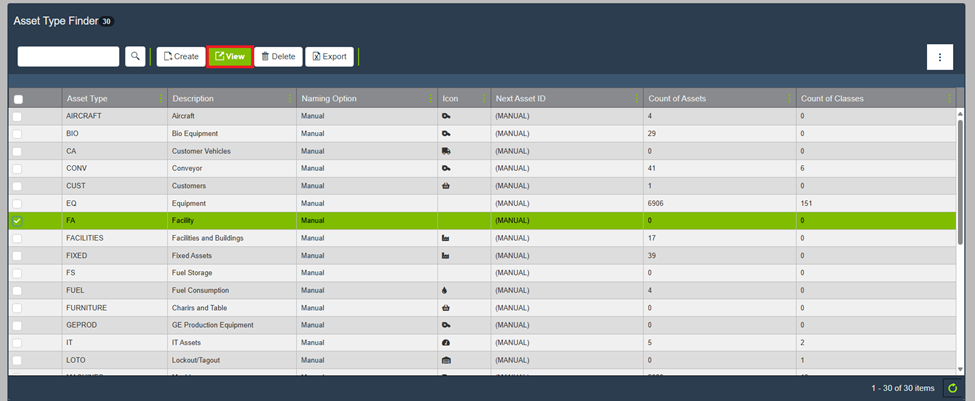Click the magnifying glass search icon
Image resolution: width=975 pixels, height=401 pixels.
pyautogui.click(x=135, y=57)
